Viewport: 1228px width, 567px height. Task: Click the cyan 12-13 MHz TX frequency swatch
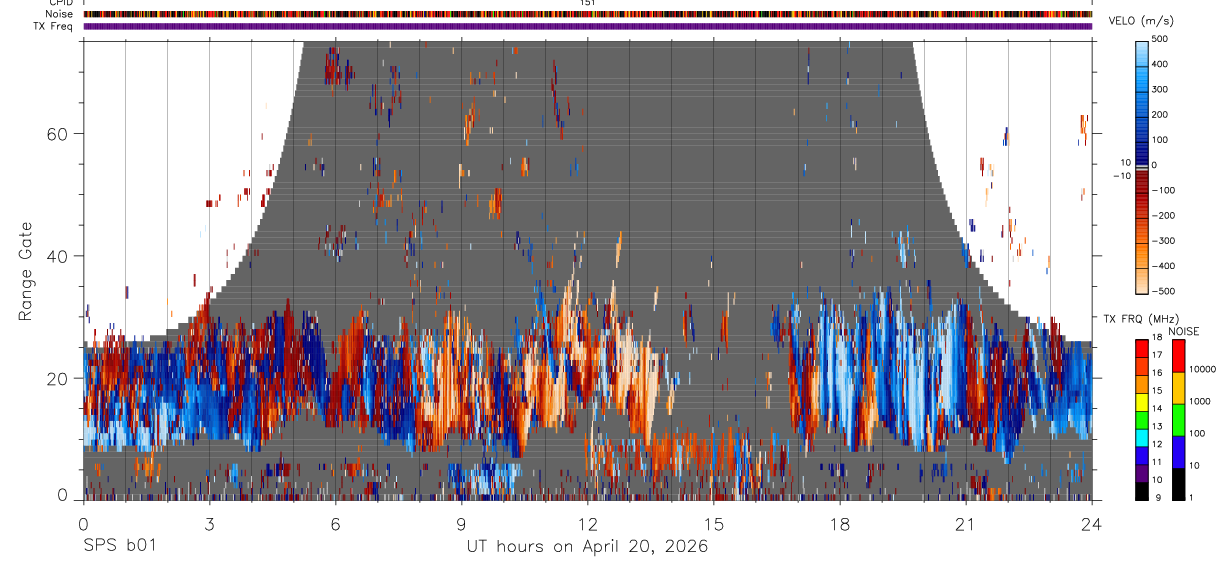pos(1142,438)
